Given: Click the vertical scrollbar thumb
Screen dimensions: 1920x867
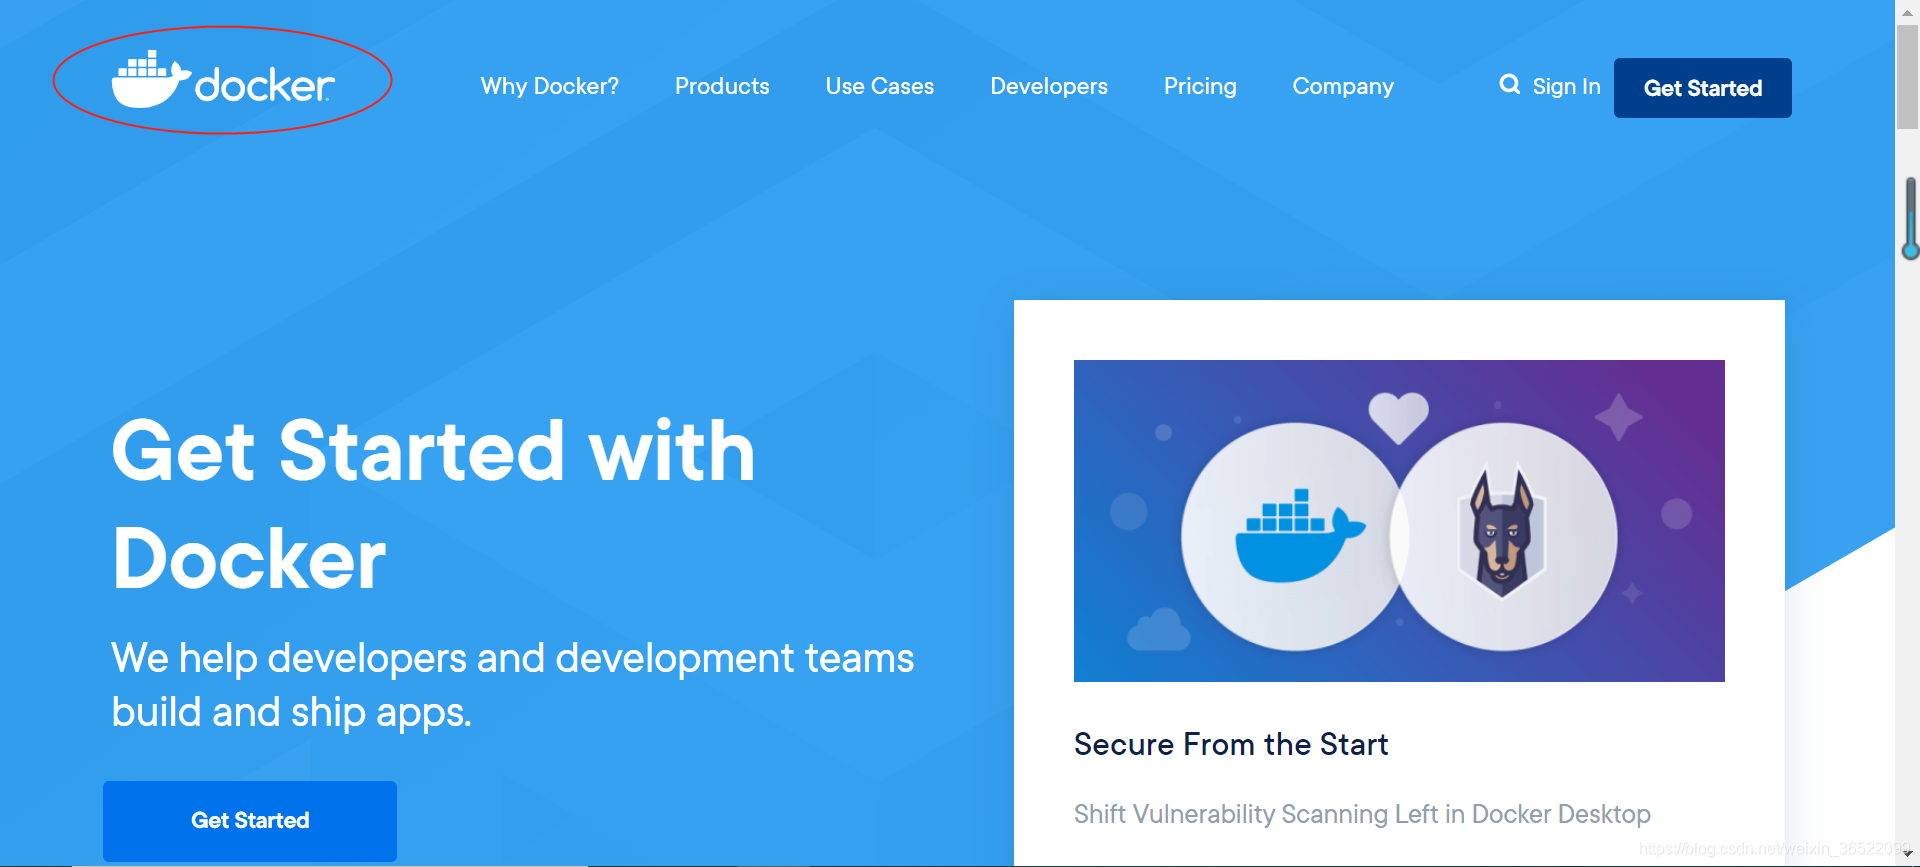Looking at the screenshot, I should 1907,77.
